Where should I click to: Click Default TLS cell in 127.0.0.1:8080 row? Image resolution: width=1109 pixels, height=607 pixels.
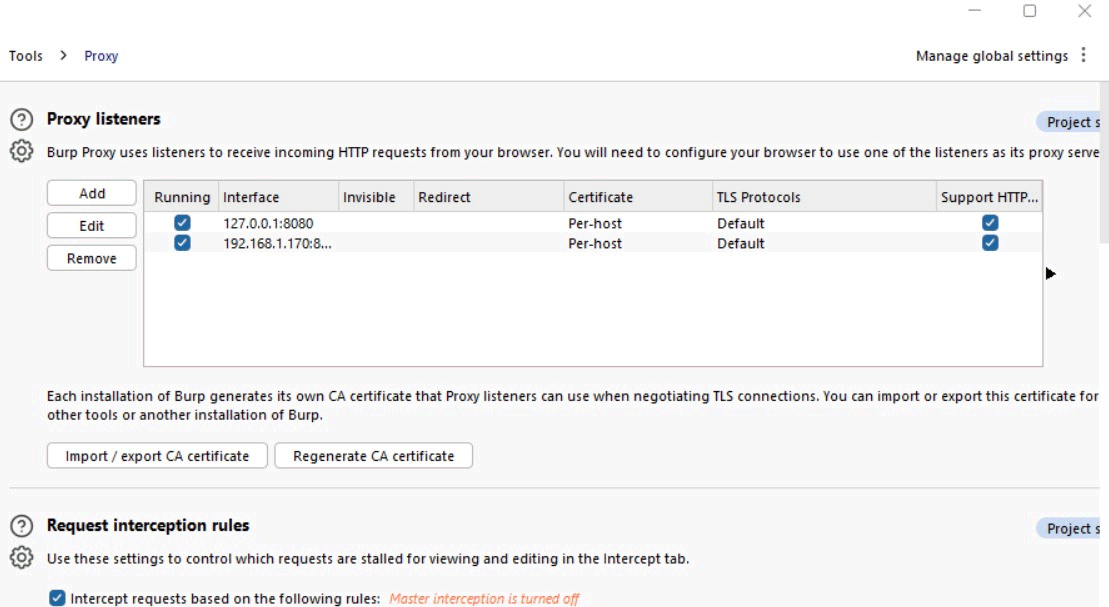pos(824,223)
